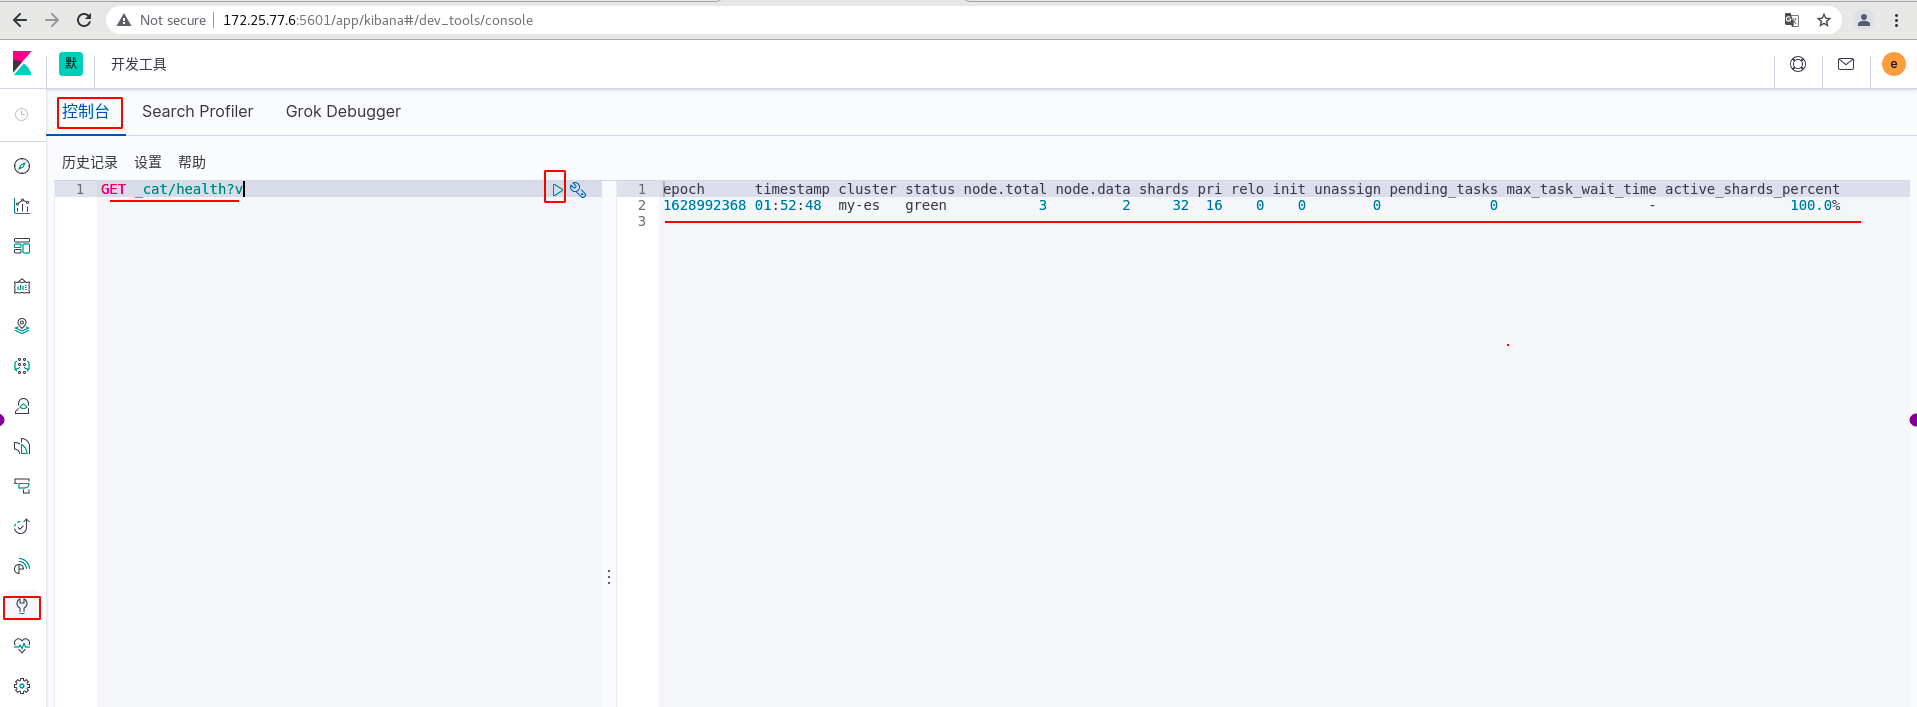Click 开发工具 breadcrumb title
1917x707 pixels.
point(139,64)
